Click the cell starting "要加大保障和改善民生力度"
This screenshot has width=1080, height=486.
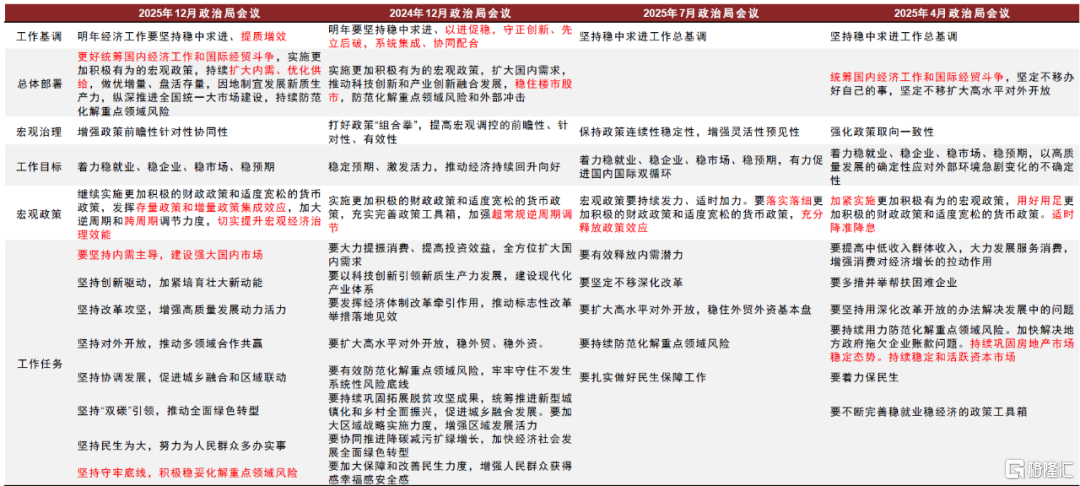[450, 472]
